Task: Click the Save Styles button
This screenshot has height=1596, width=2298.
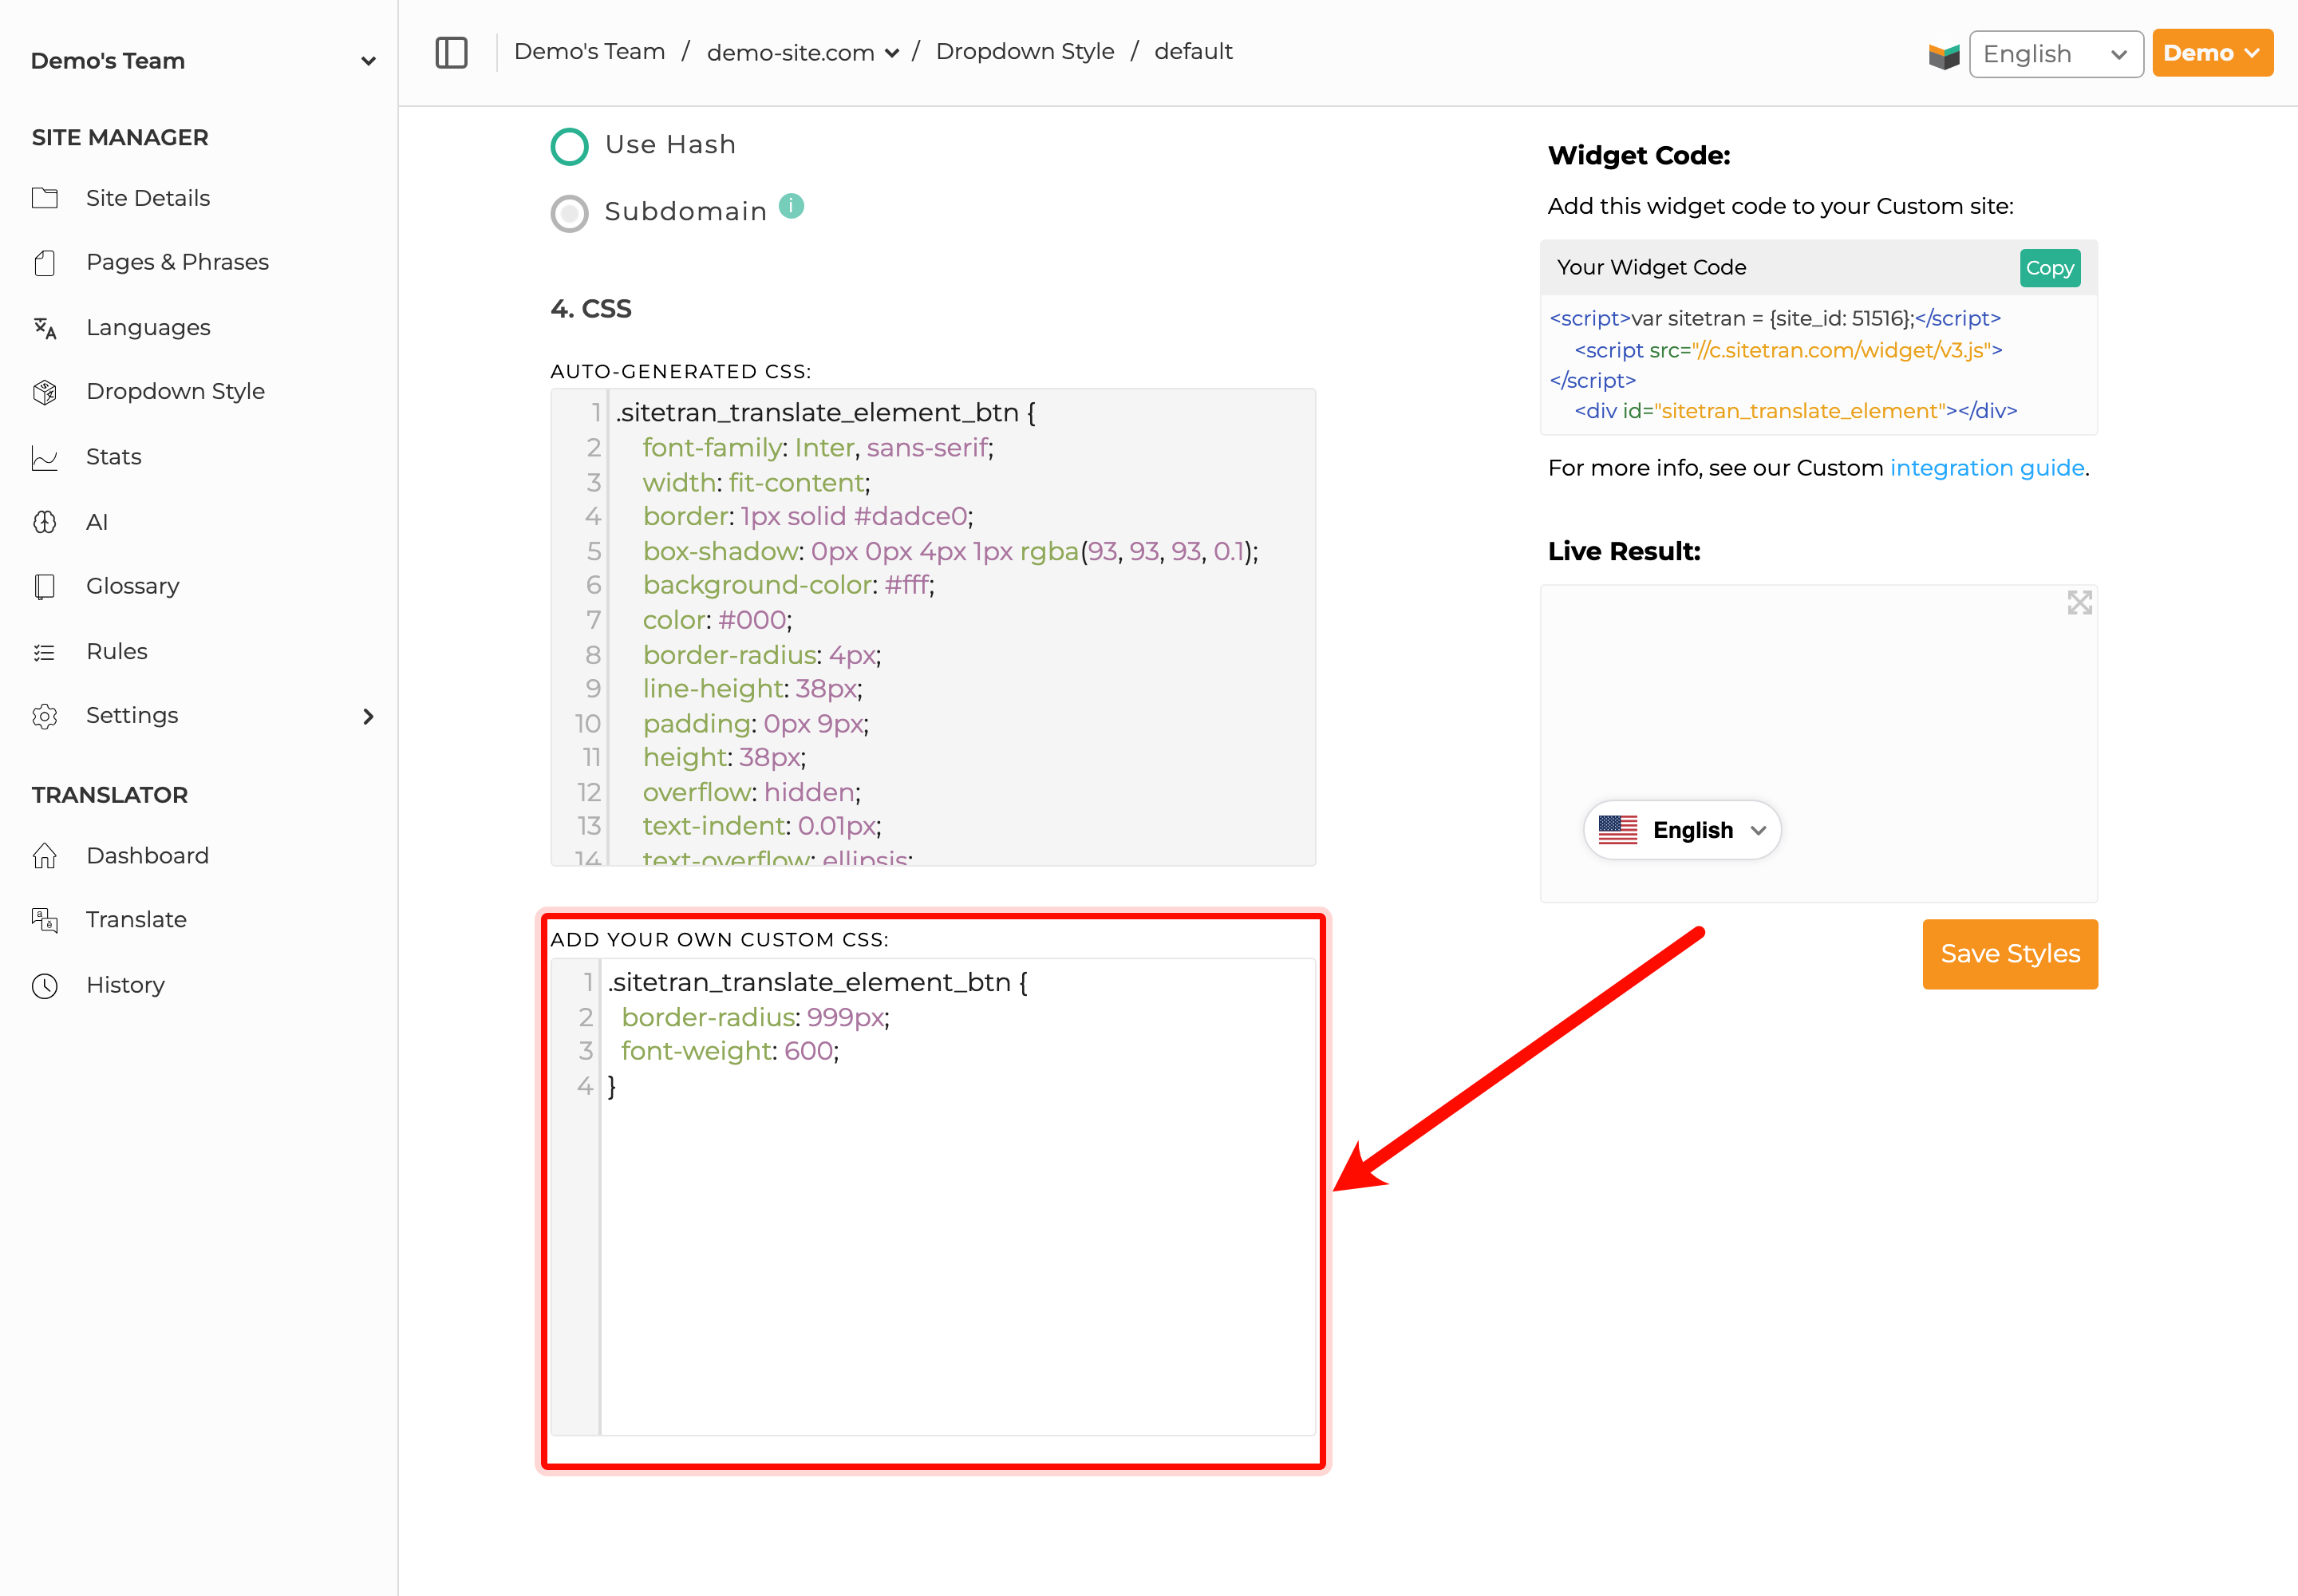Action: point(2010,954)
